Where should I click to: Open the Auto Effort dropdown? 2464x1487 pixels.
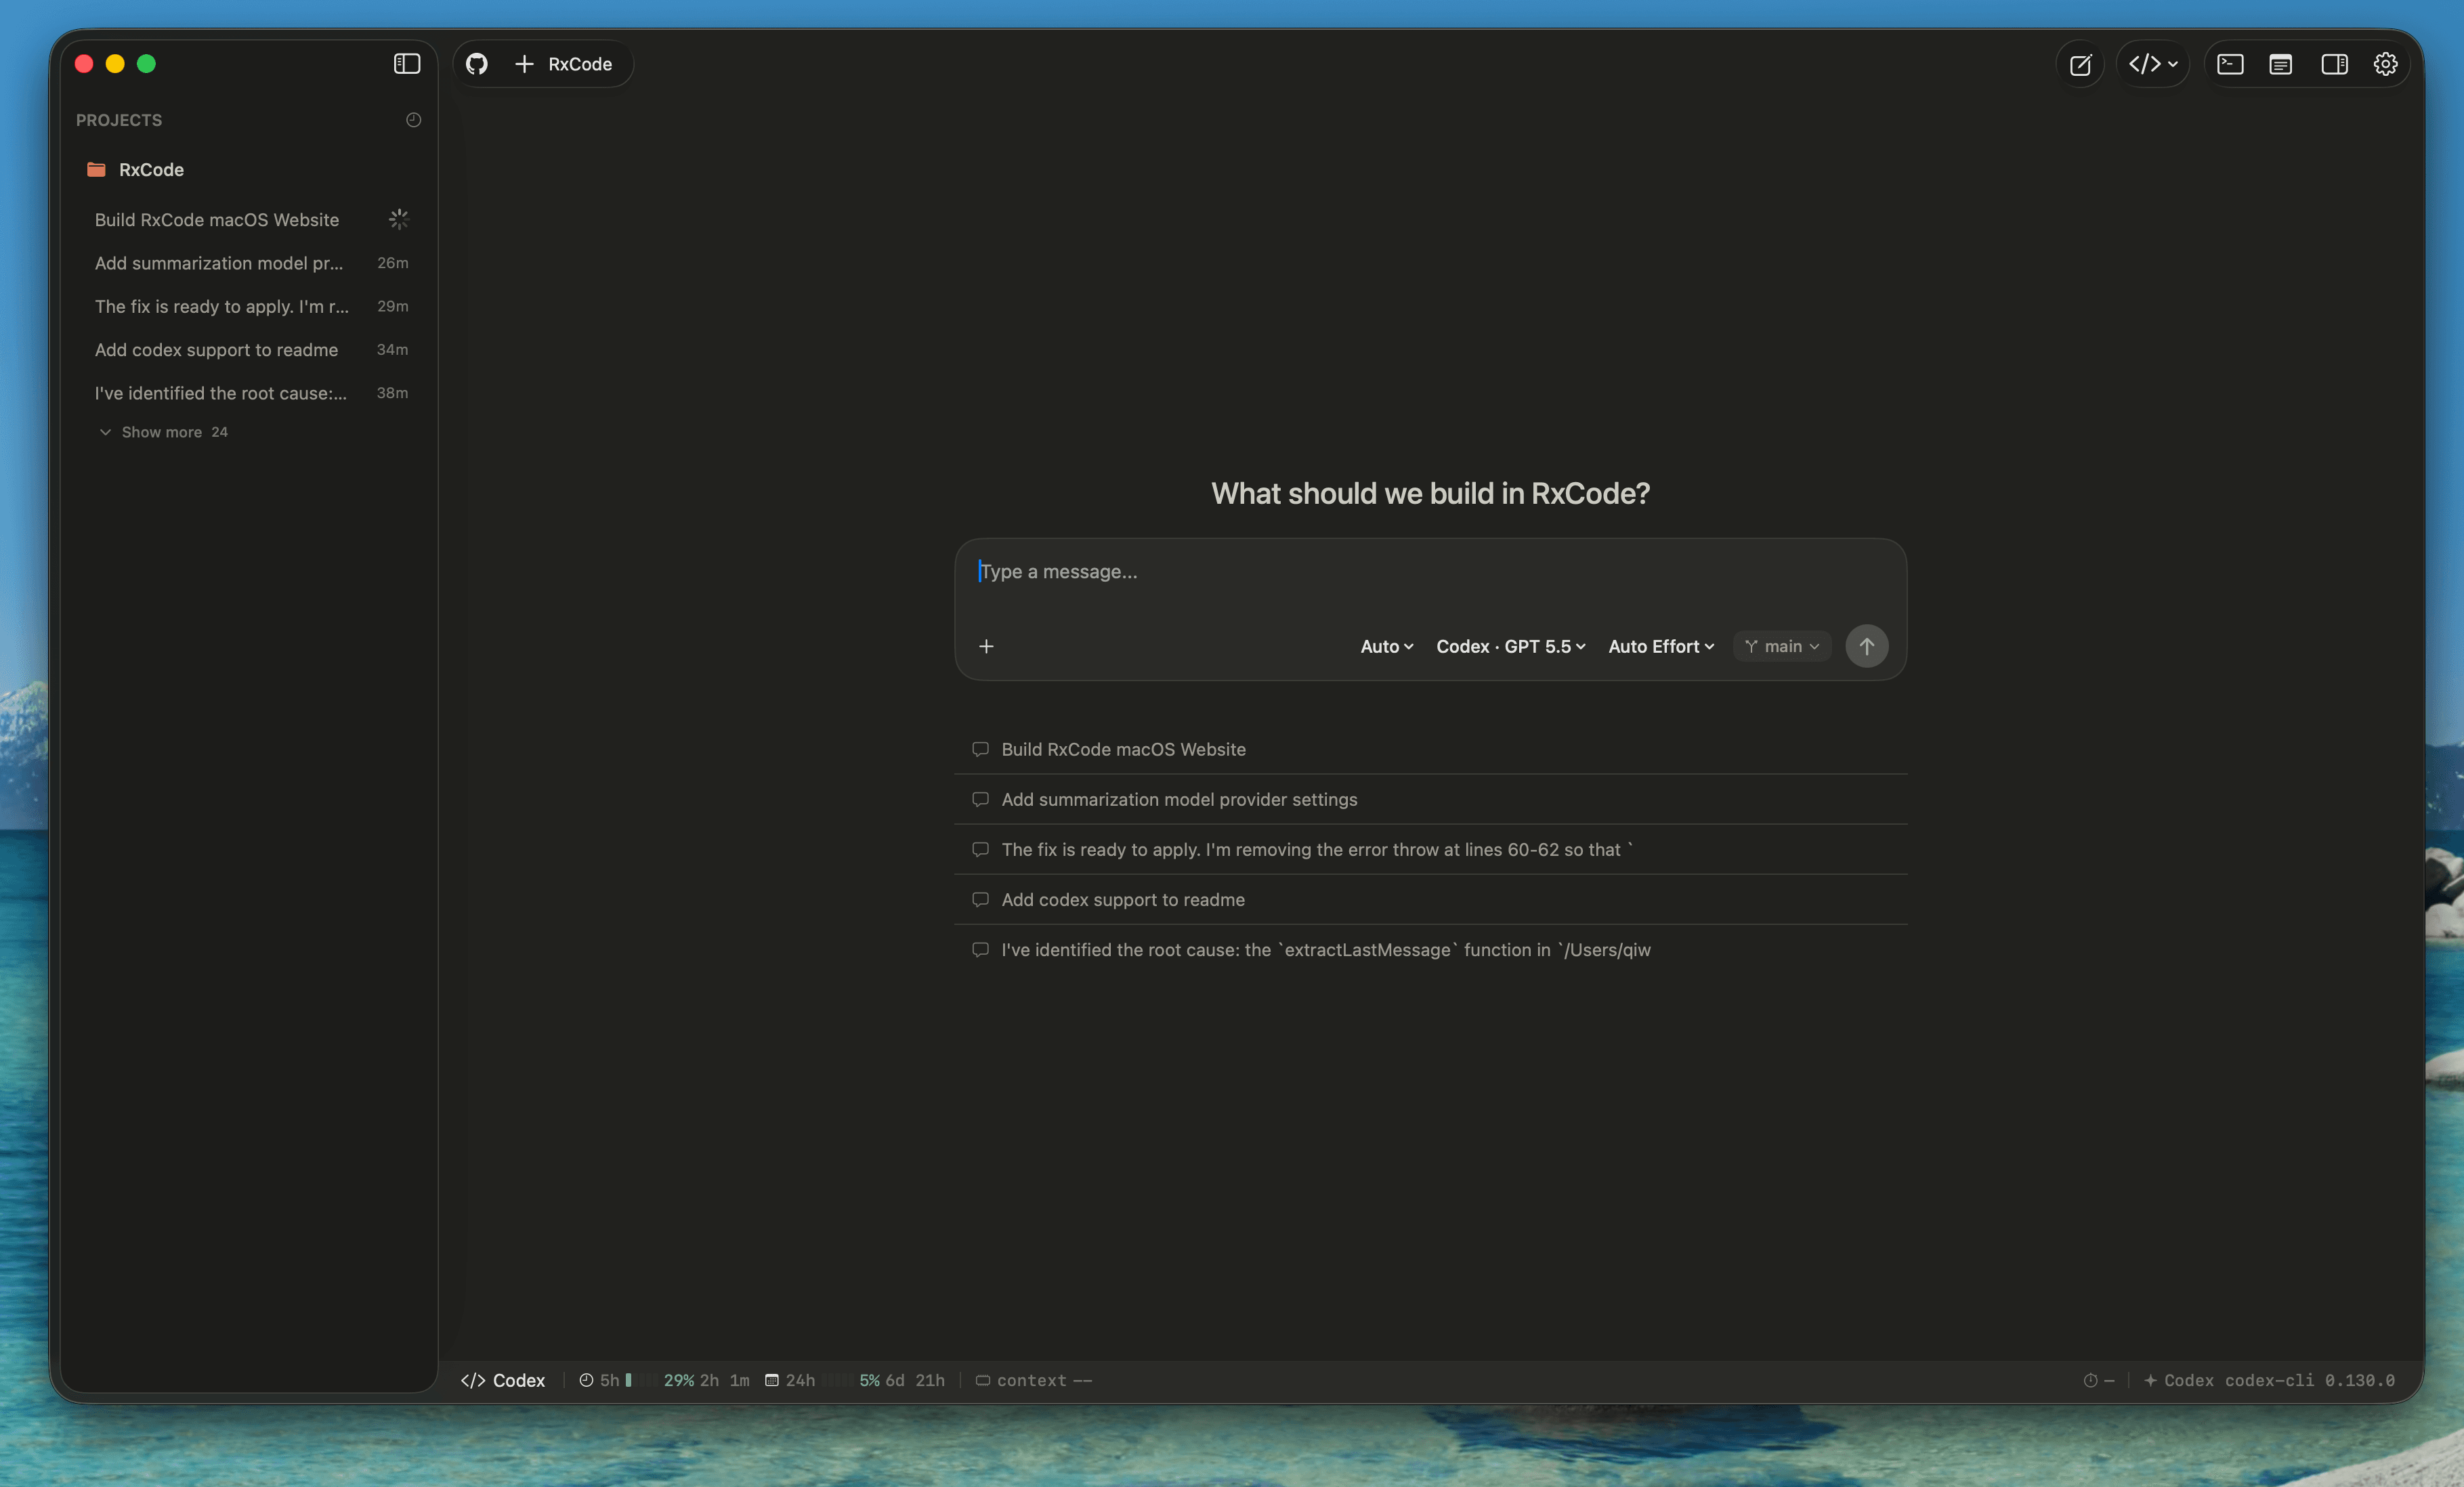pos(1660,646)
